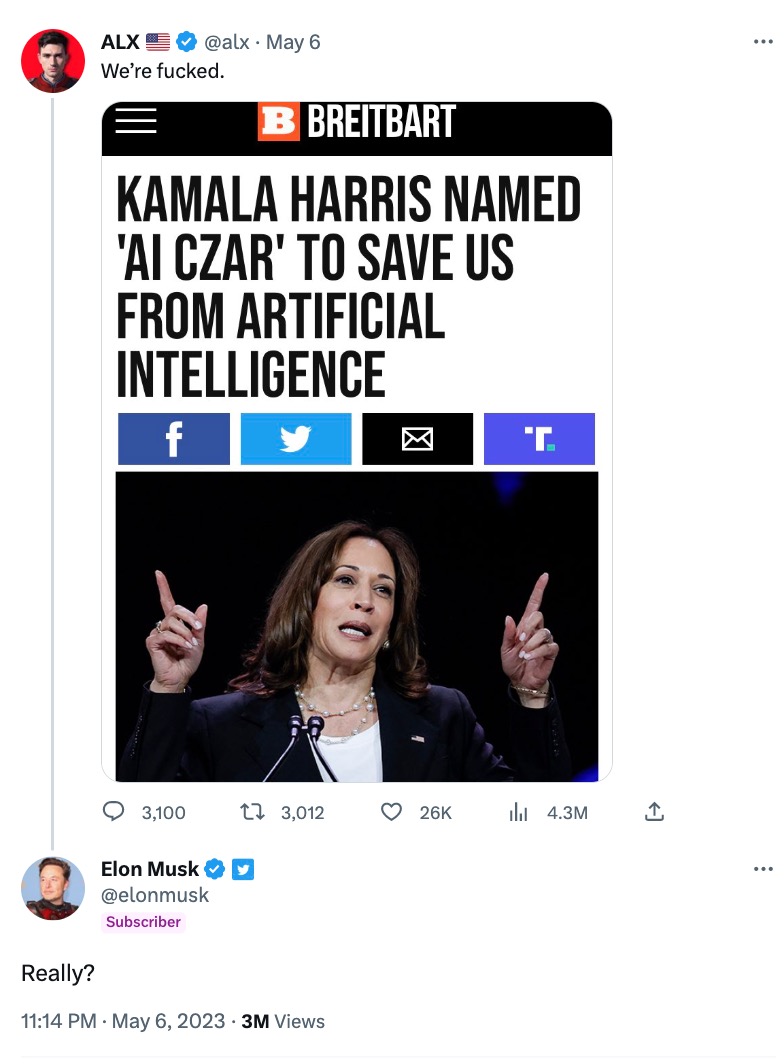Like the ALX tweet with heart icon
Screen dimensions: 784x1064
pyautogui.click(x=392, y=813)
